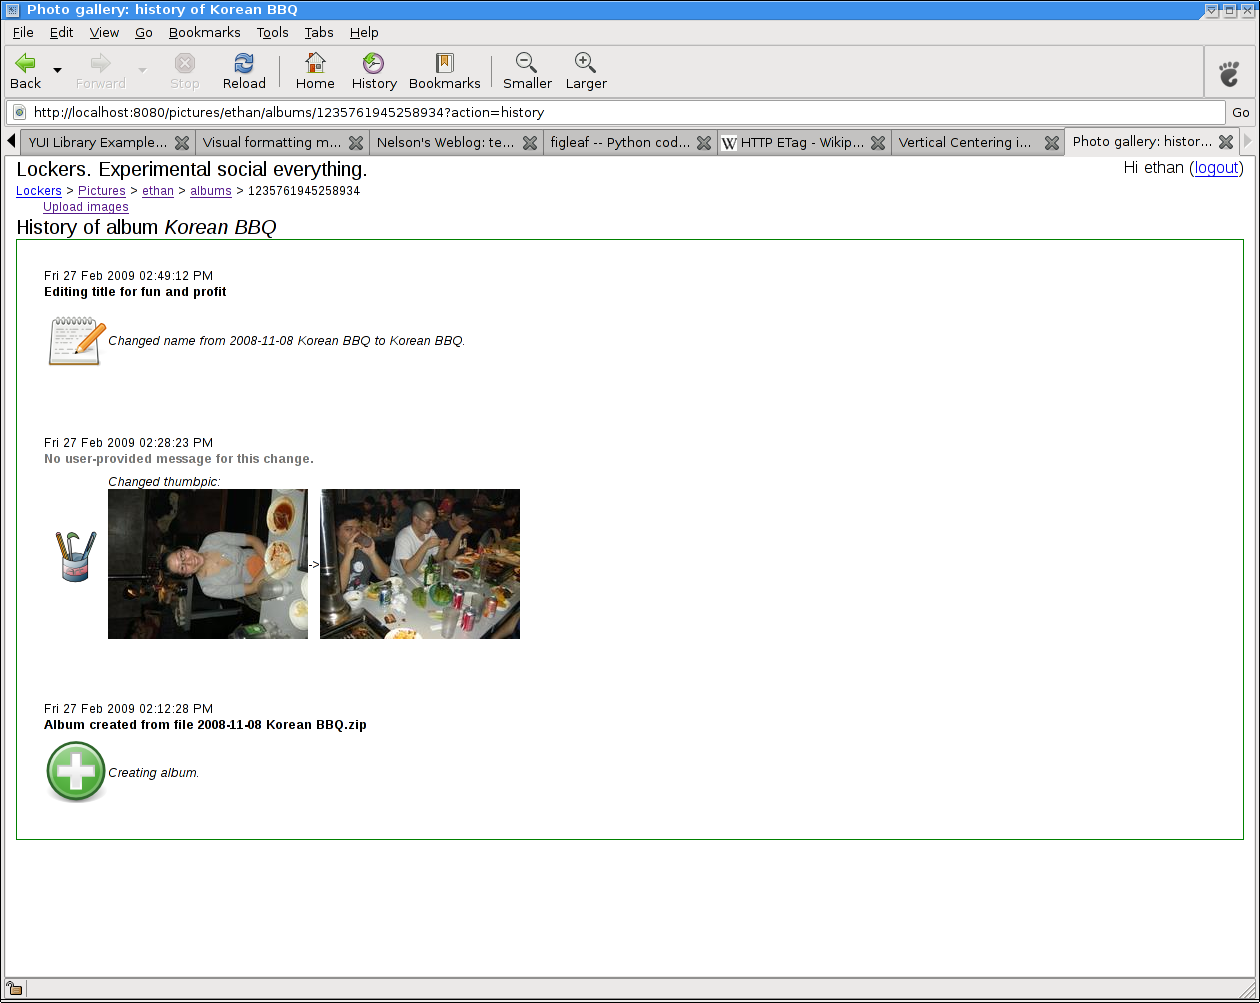Close the Photo gallery tab
This screenshot has height=1003, width=1260.
tap(1226, 142)
